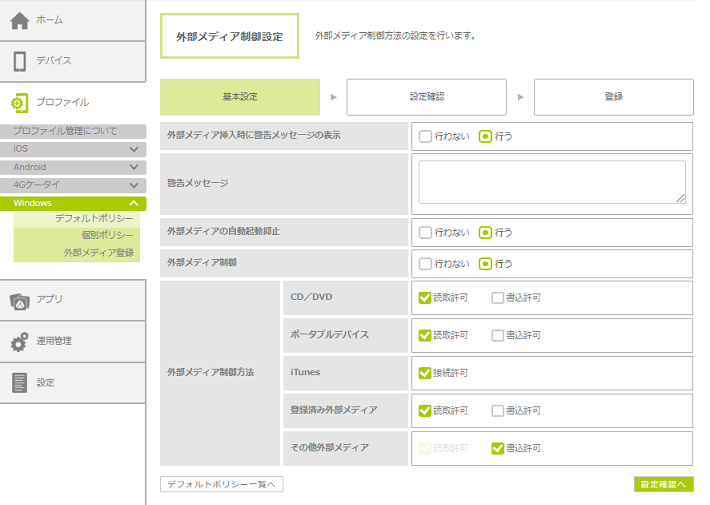Expand the Android section
The image size is (710, 505).
click(x=134, y=167)
